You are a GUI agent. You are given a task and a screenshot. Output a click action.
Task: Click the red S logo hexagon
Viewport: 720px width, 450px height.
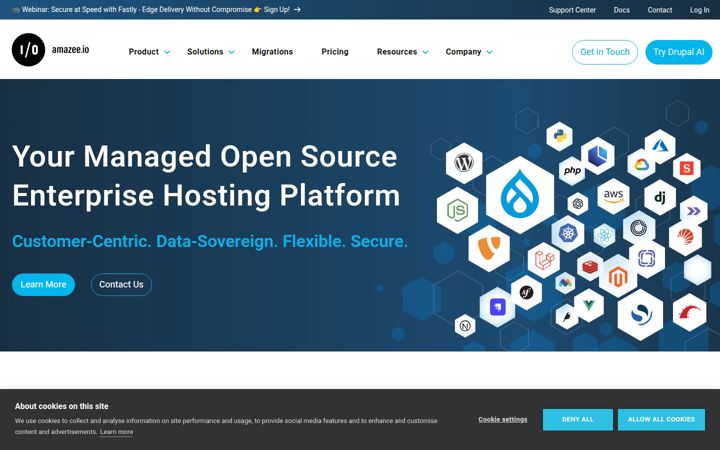coord(686,169)
